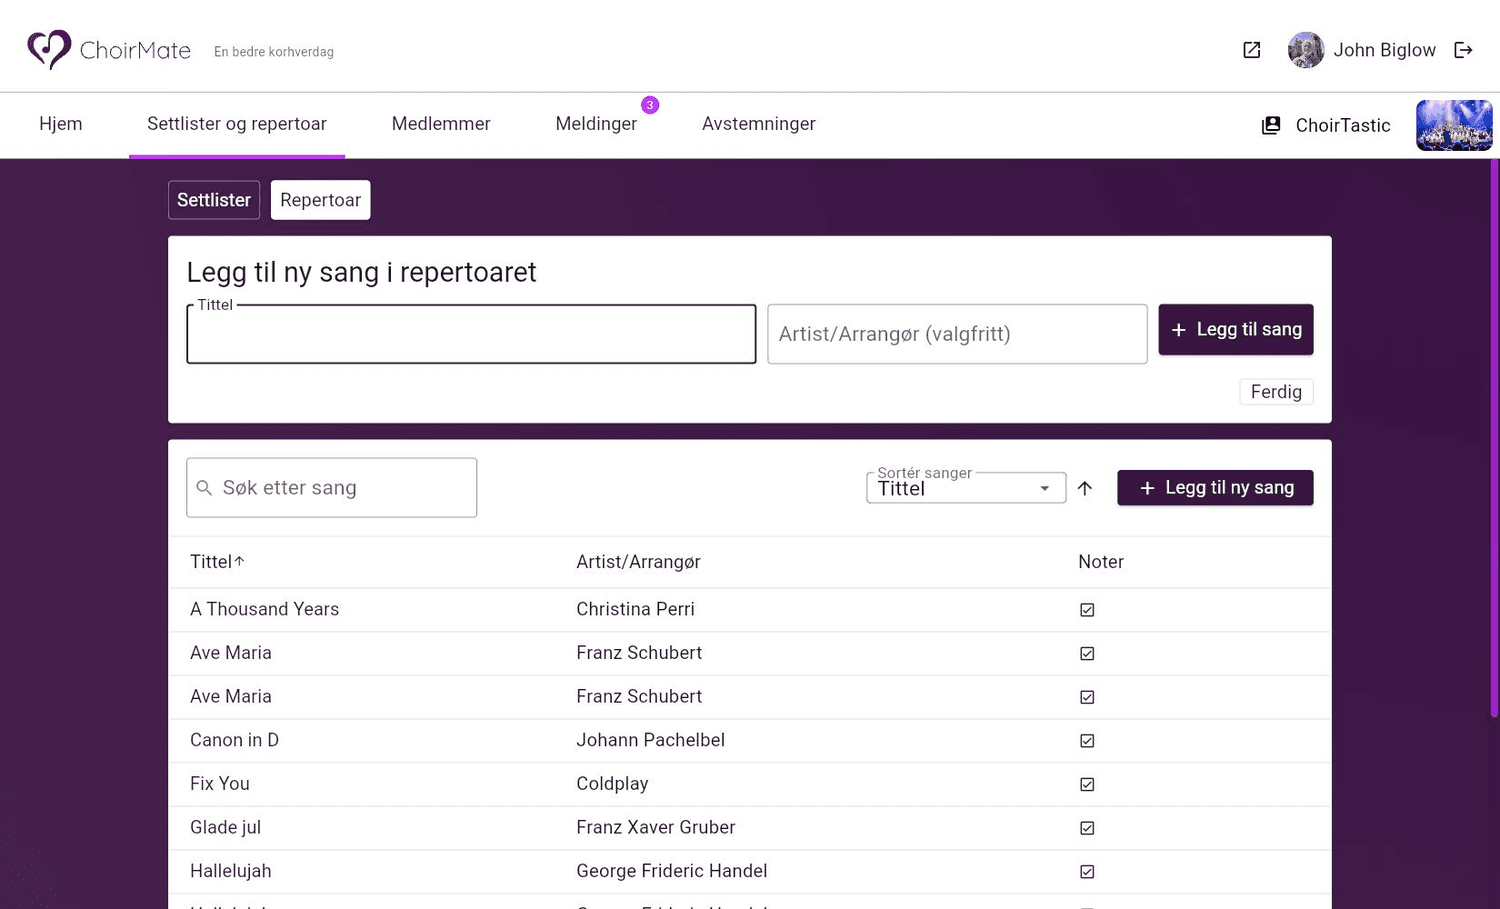This screenshot has width=1500, height=909.
Task: Click John Biglow's profile avatar
Action: [x=1305, y=50]
